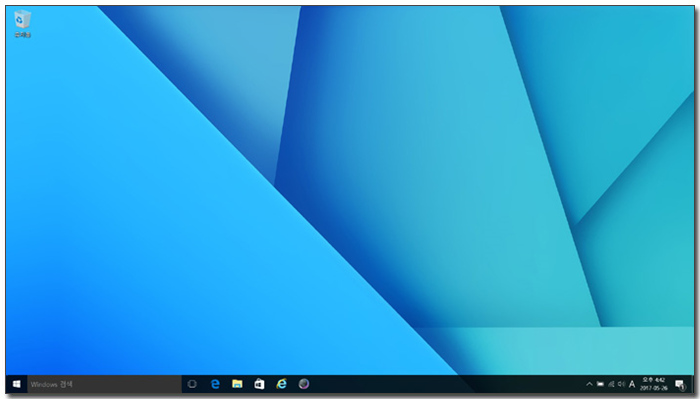
Task: Open the Windows Store taskbar icon
Action: coord(259,384)
